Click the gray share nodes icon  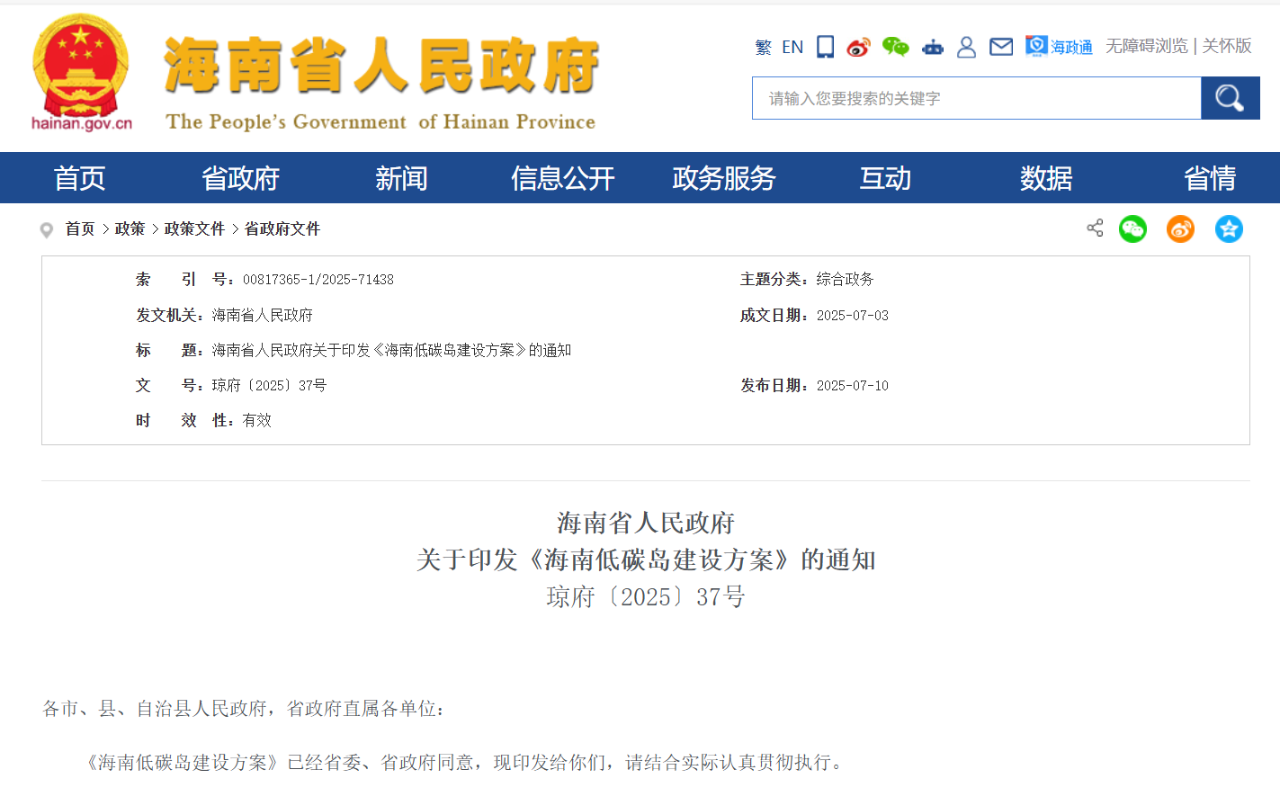pyautogui.click(x=1095, y=228)
